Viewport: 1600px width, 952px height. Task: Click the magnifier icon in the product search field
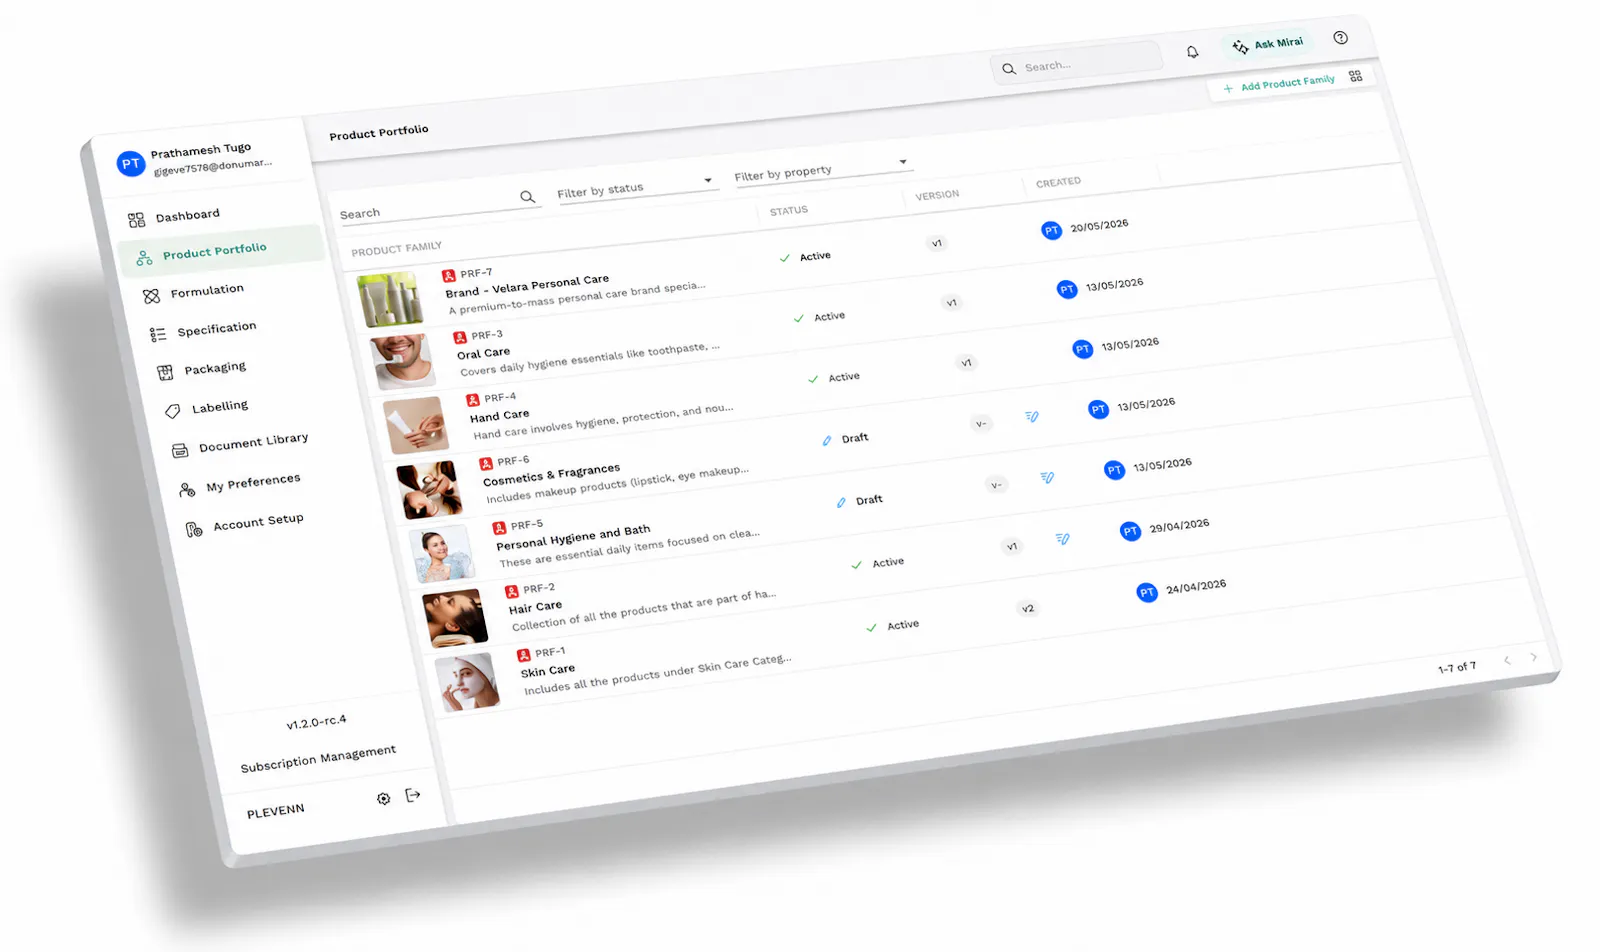pos(527,197)
